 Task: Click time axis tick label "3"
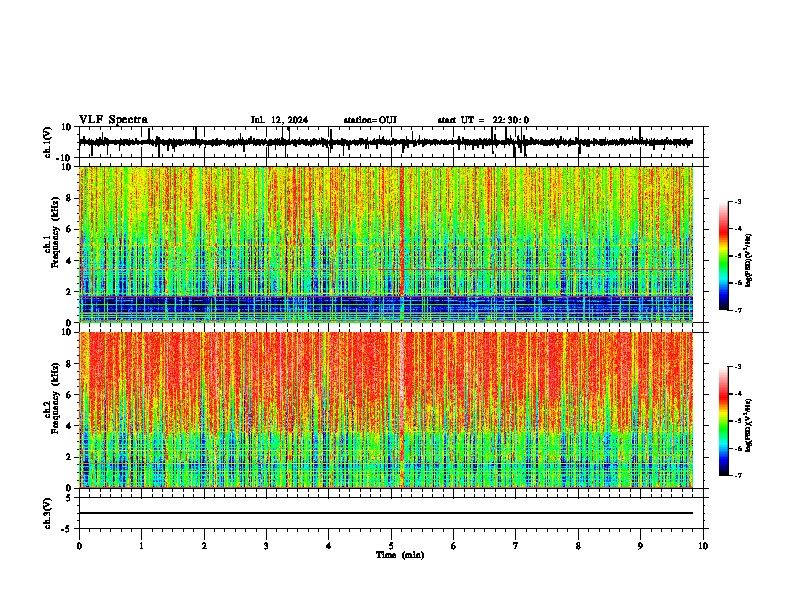266,546
